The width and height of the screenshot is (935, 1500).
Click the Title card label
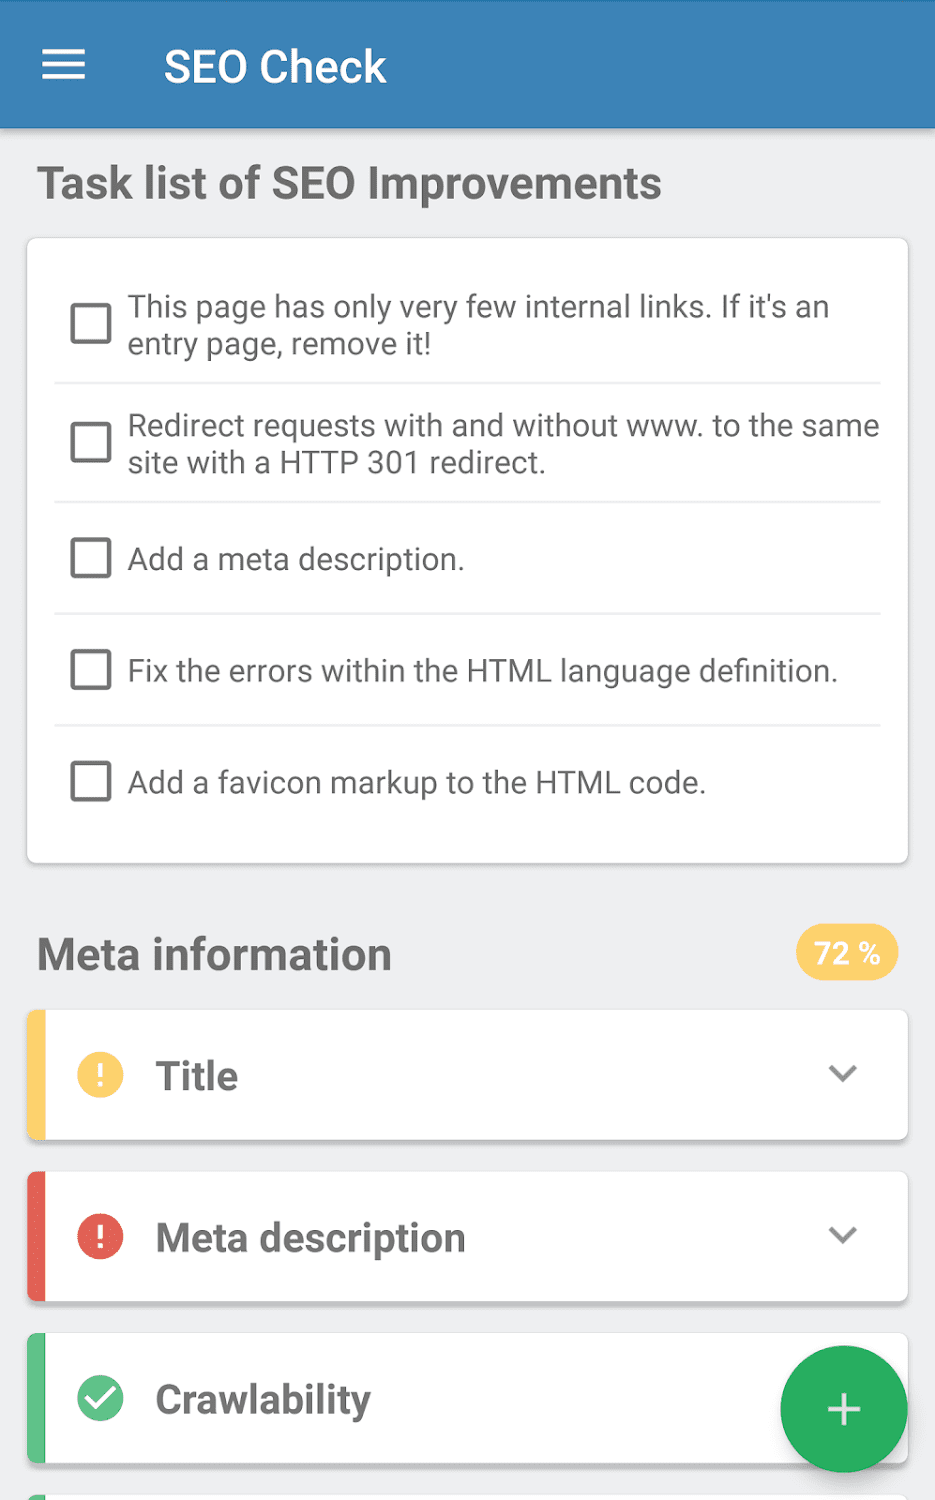tap(197, 1076)
